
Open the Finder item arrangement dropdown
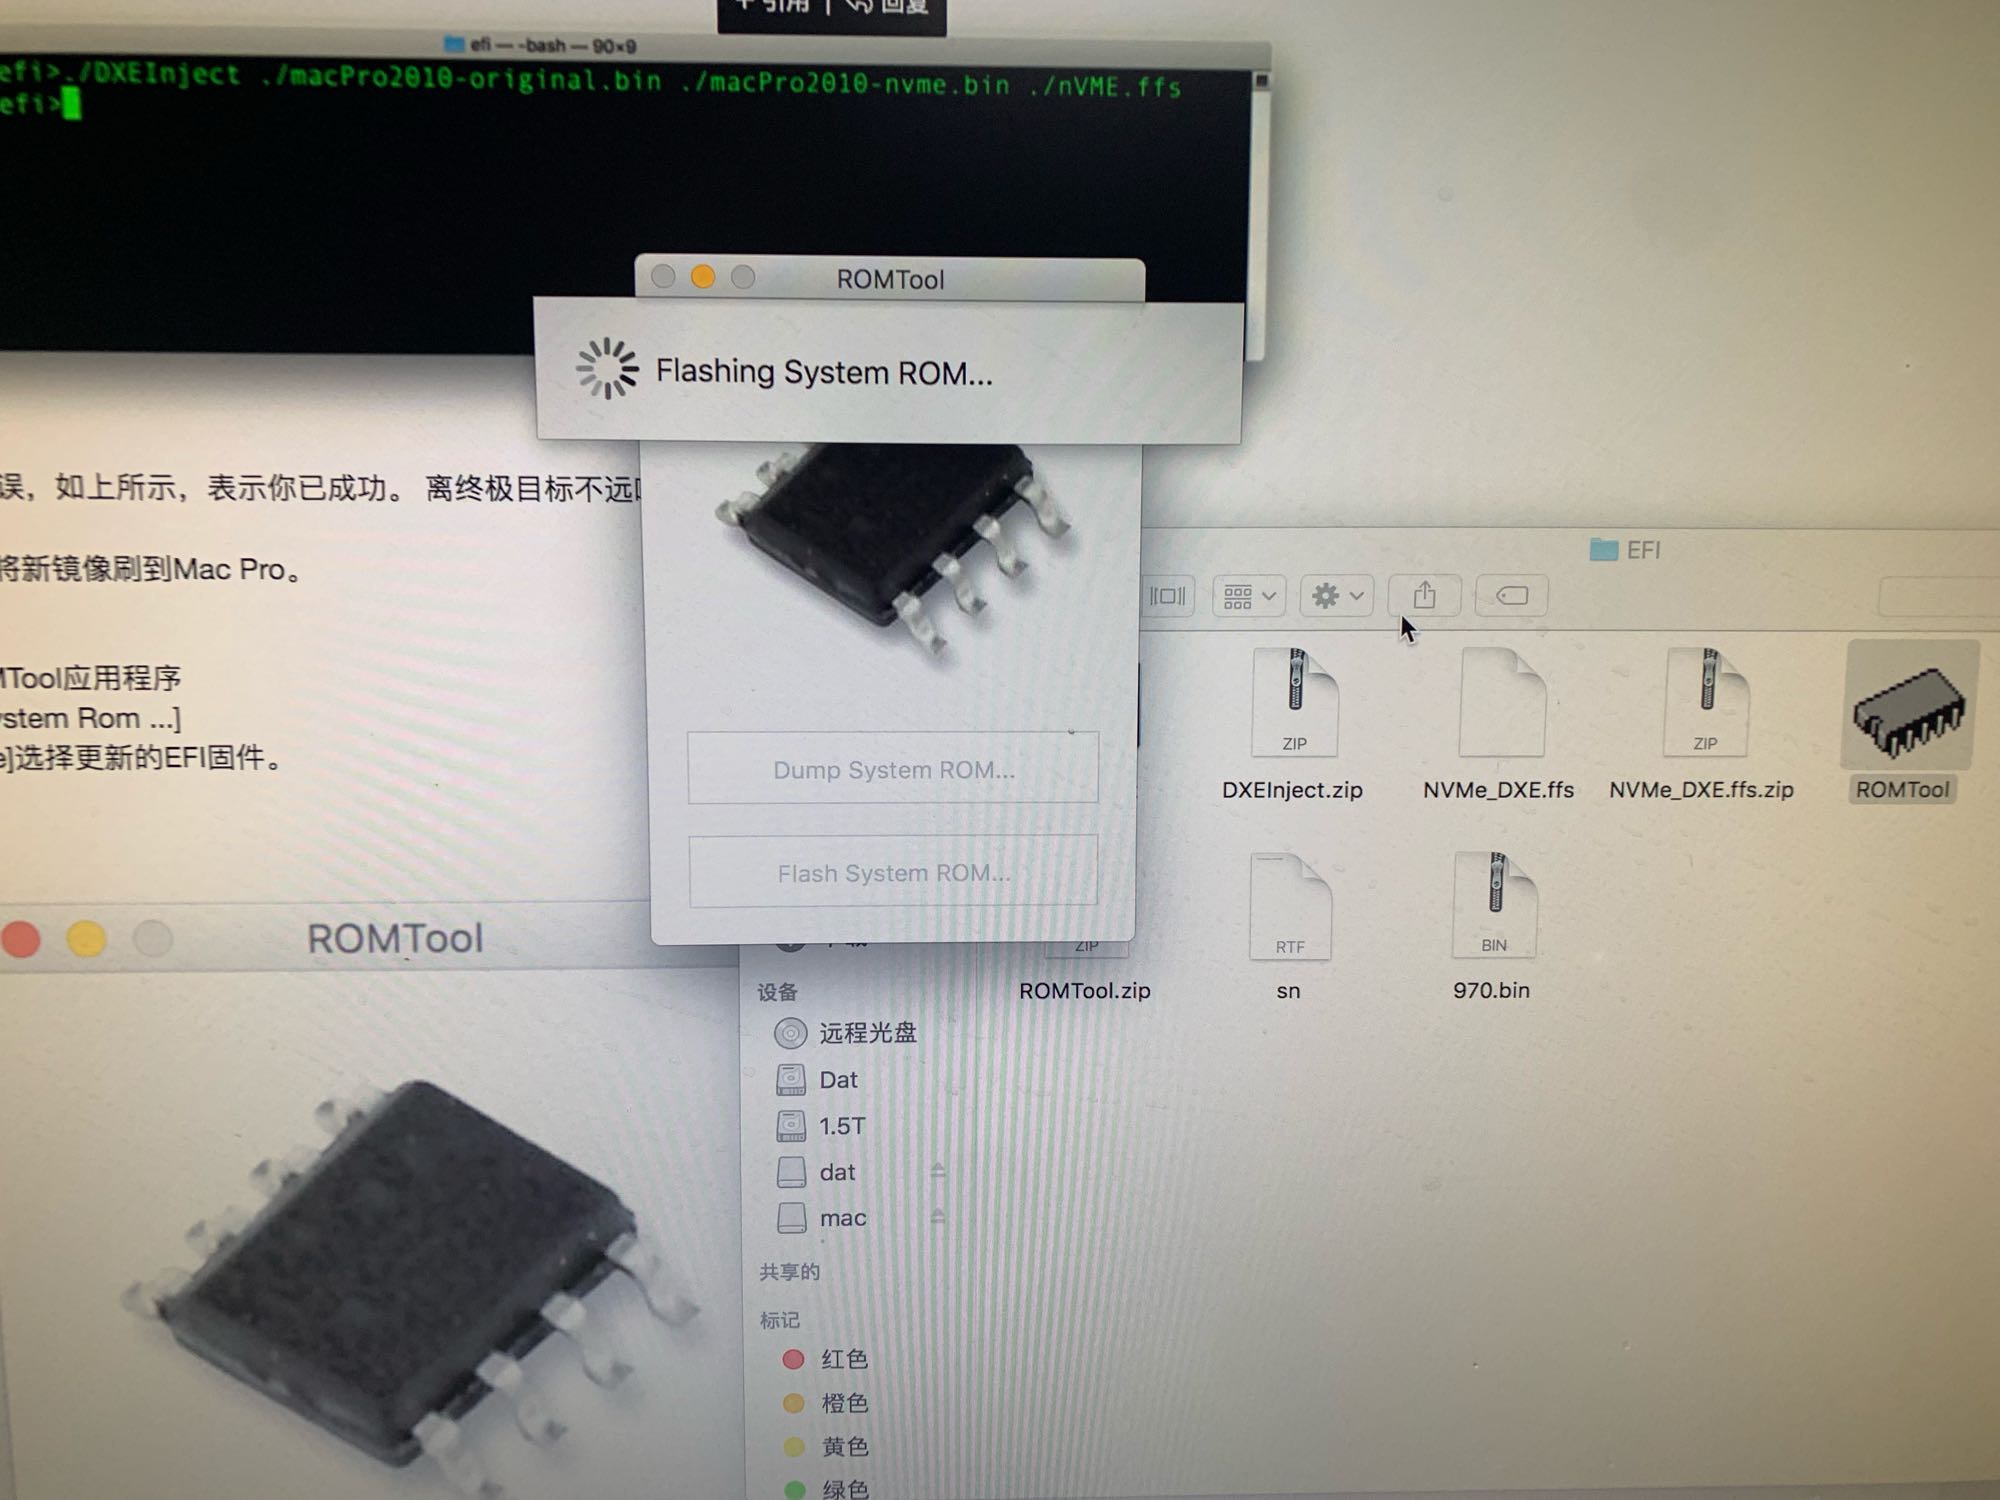point(1249,597)
